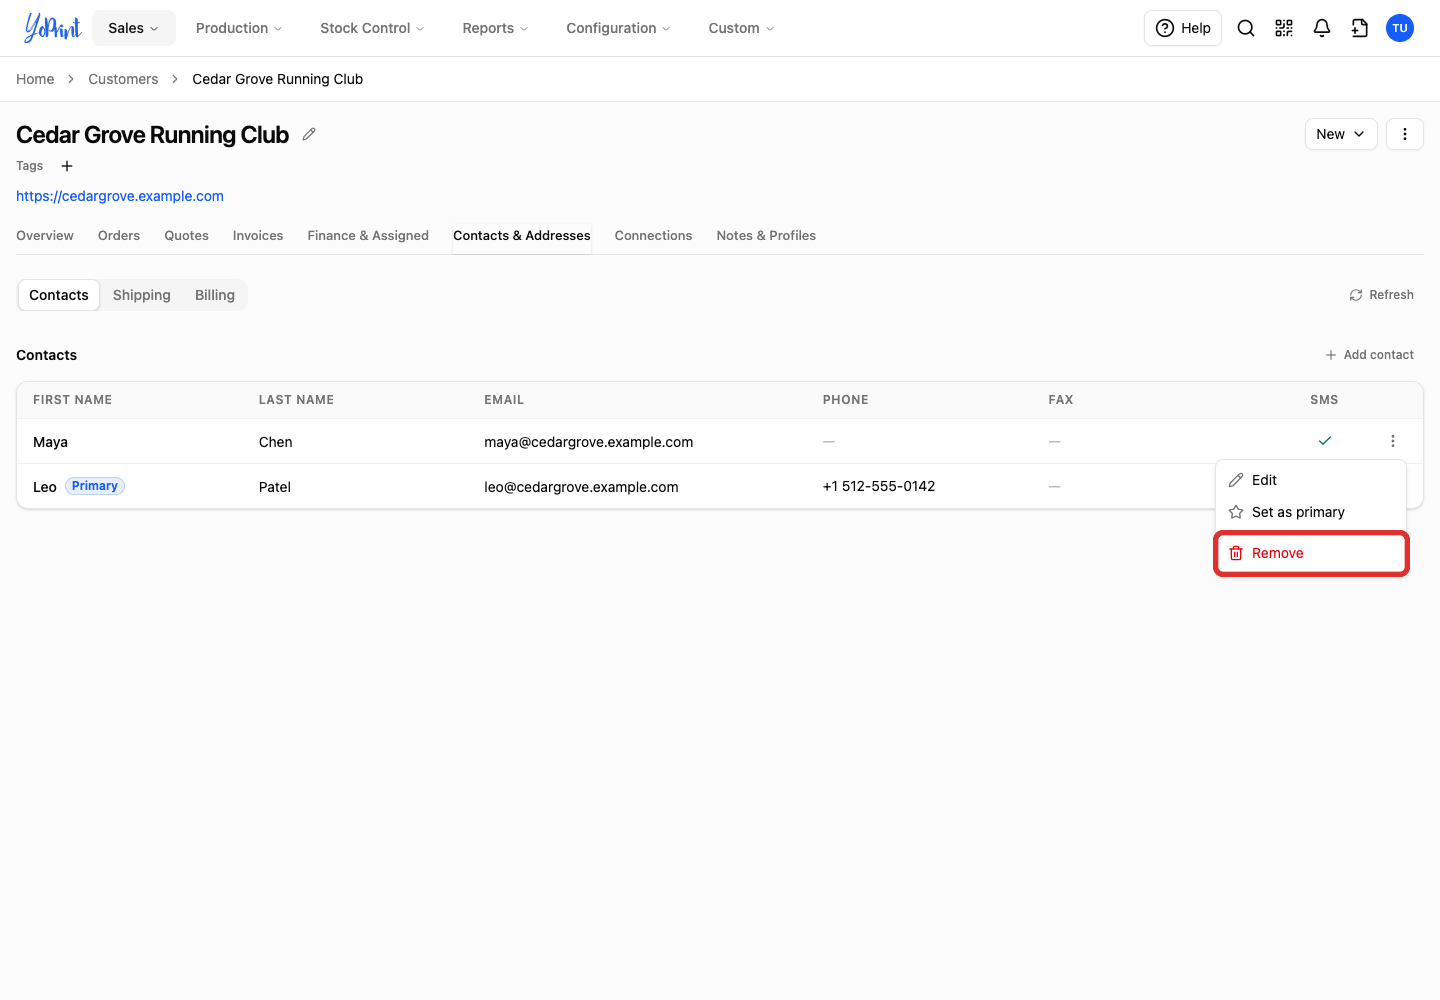Click the YoPrint logo

click(52, 28)
